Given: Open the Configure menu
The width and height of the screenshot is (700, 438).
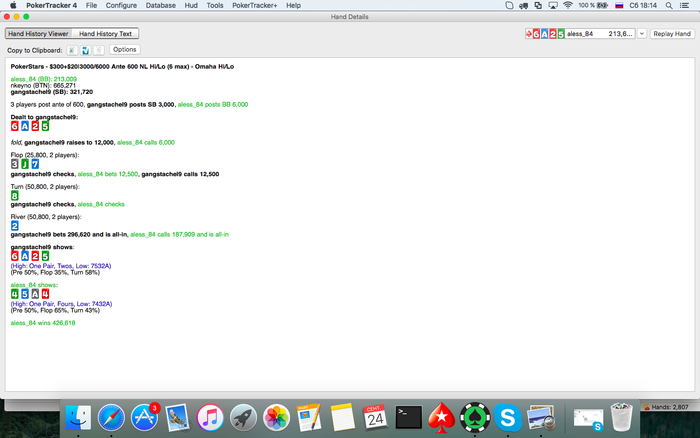Looking at the screenshot, I should pos(121,5).
